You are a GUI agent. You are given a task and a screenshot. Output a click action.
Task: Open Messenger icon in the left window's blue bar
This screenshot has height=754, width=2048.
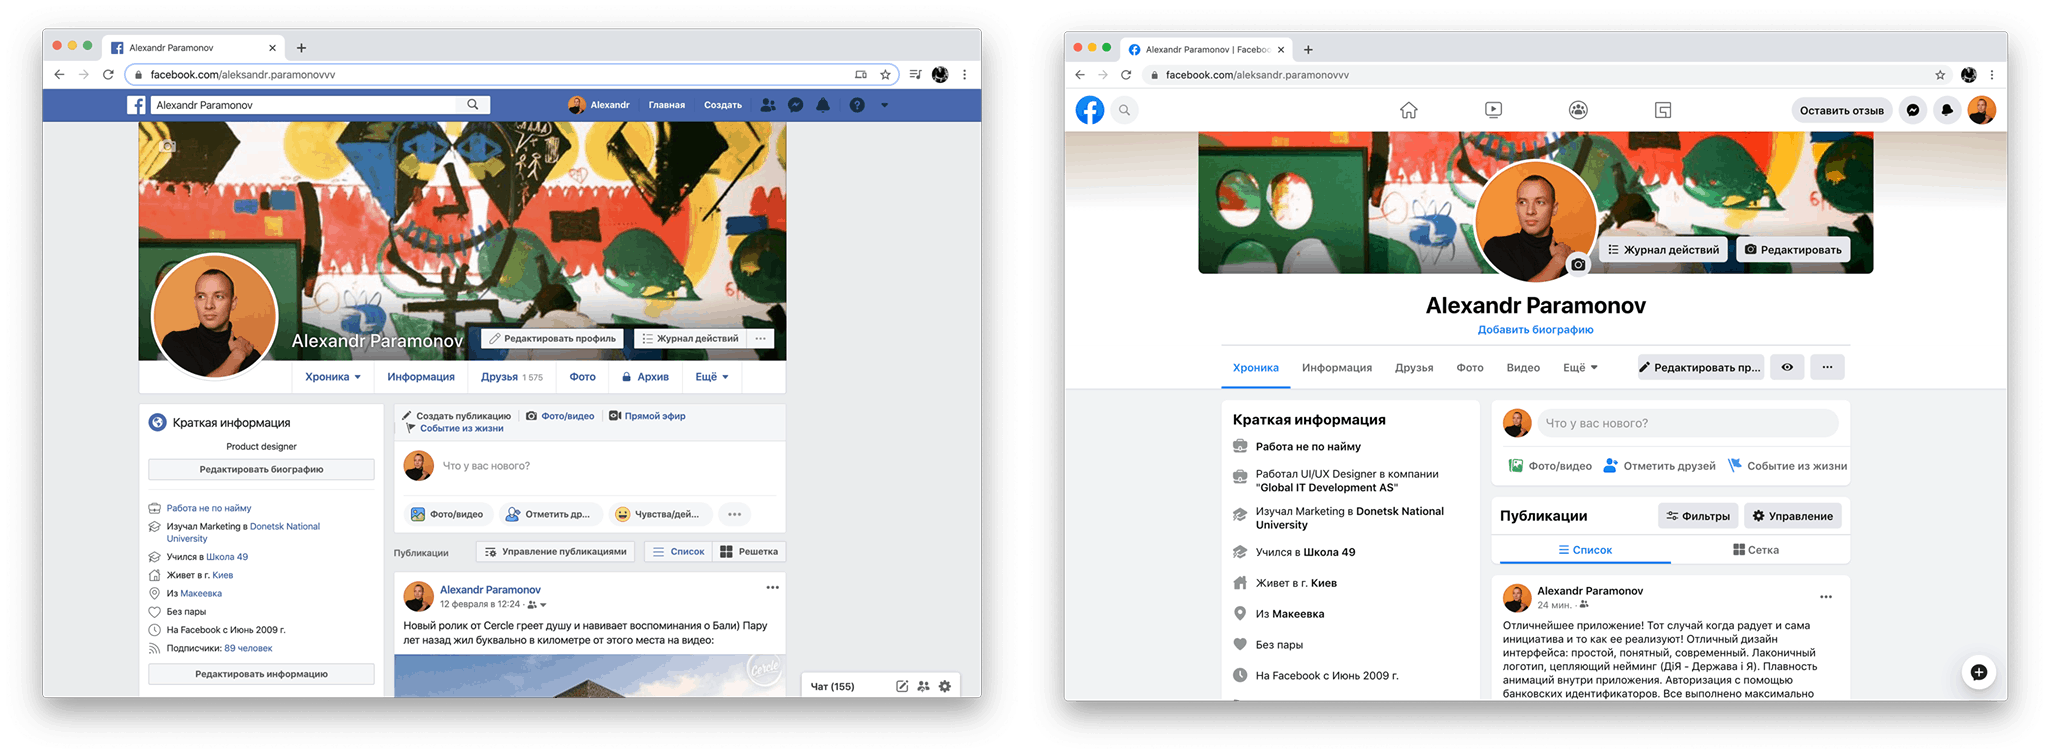(796, 105)
